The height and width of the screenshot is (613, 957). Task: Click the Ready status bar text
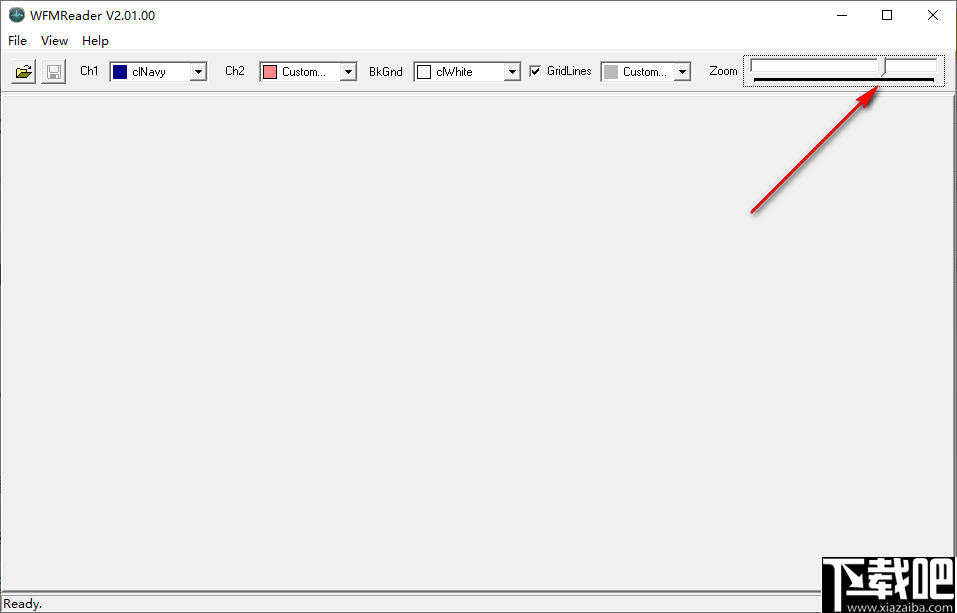[x=22, y=603]
